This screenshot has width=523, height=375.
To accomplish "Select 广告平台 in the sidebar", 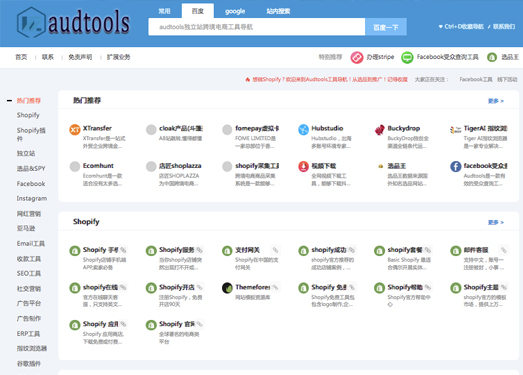I will [29, 303].
